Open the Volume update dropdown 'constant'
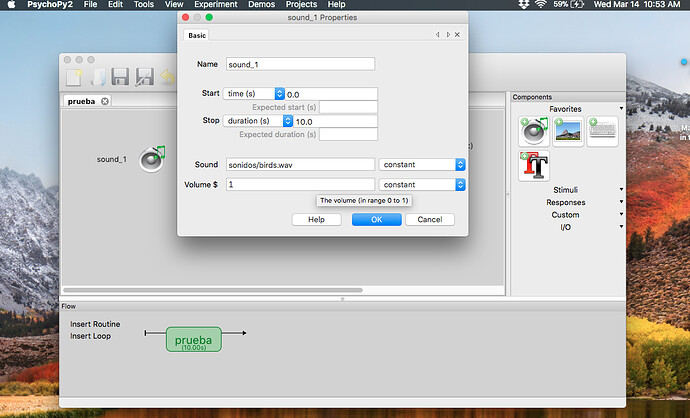This screenshot has height=418, width=690. tap(422, 185)
